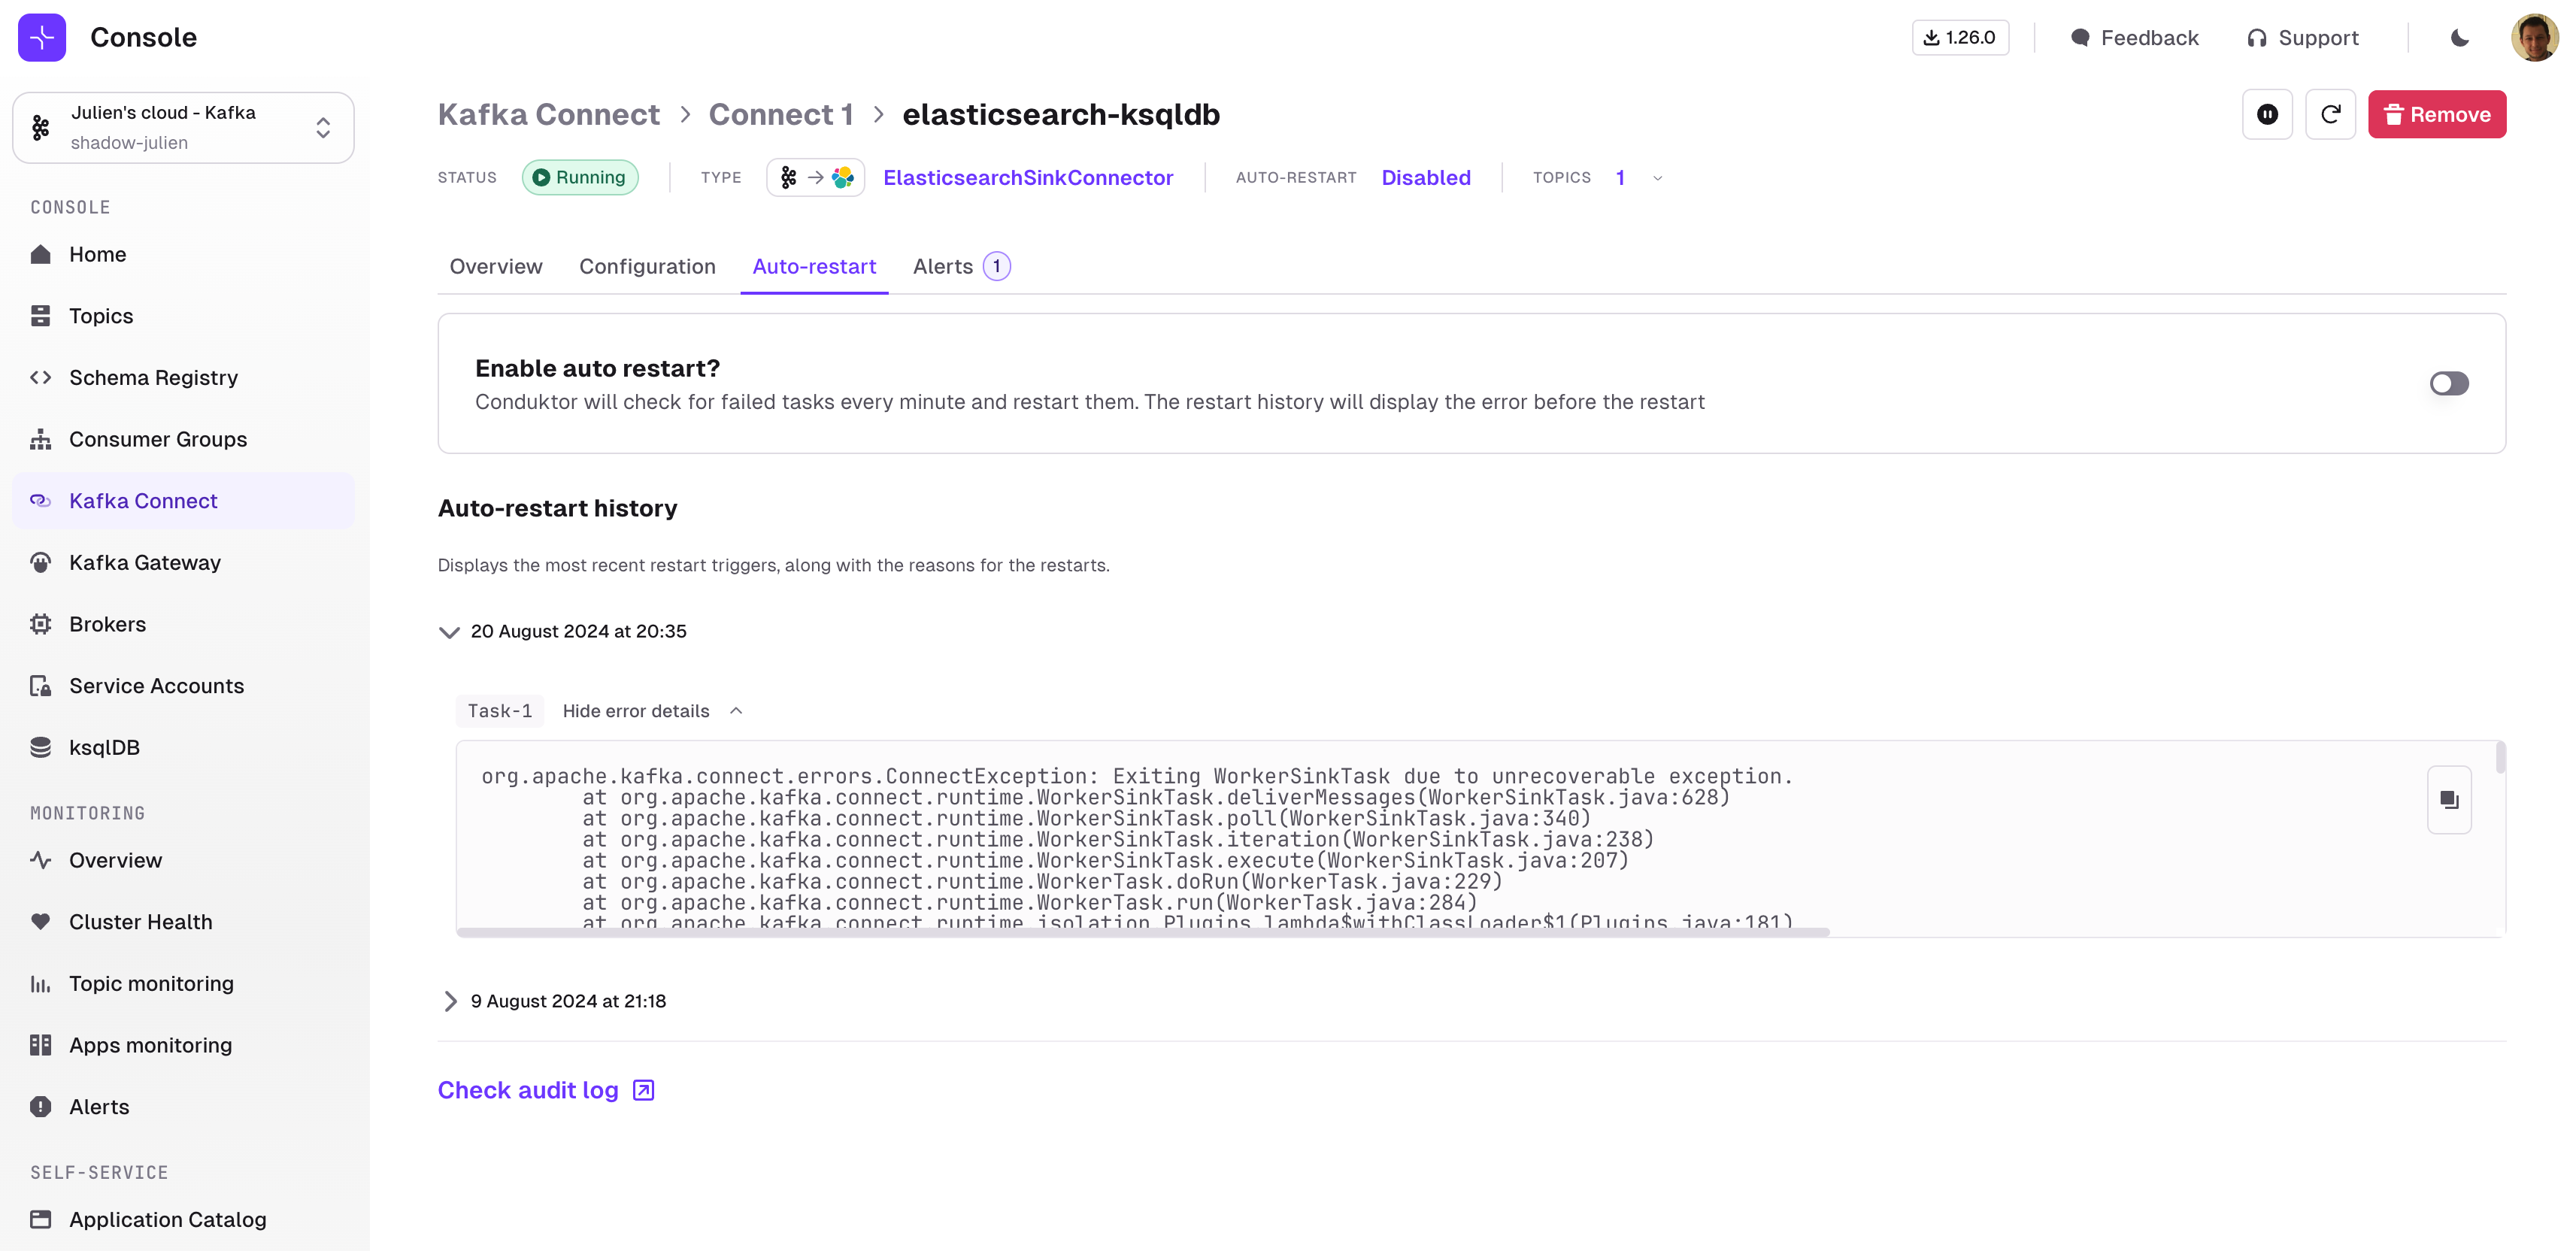
Task: Click the Check audit log link
Action: (545, 1089)
